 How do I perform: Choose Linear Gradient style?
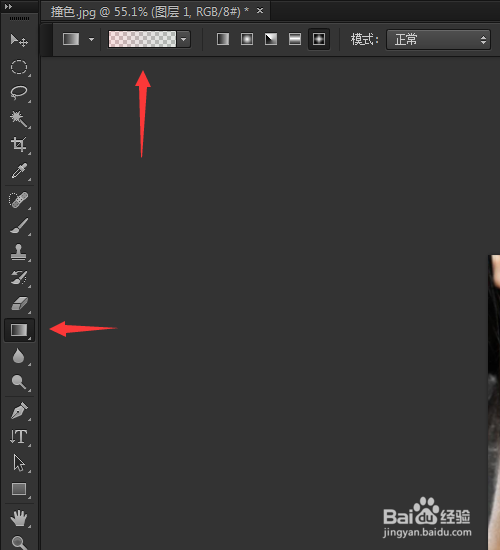click(223, 39)
